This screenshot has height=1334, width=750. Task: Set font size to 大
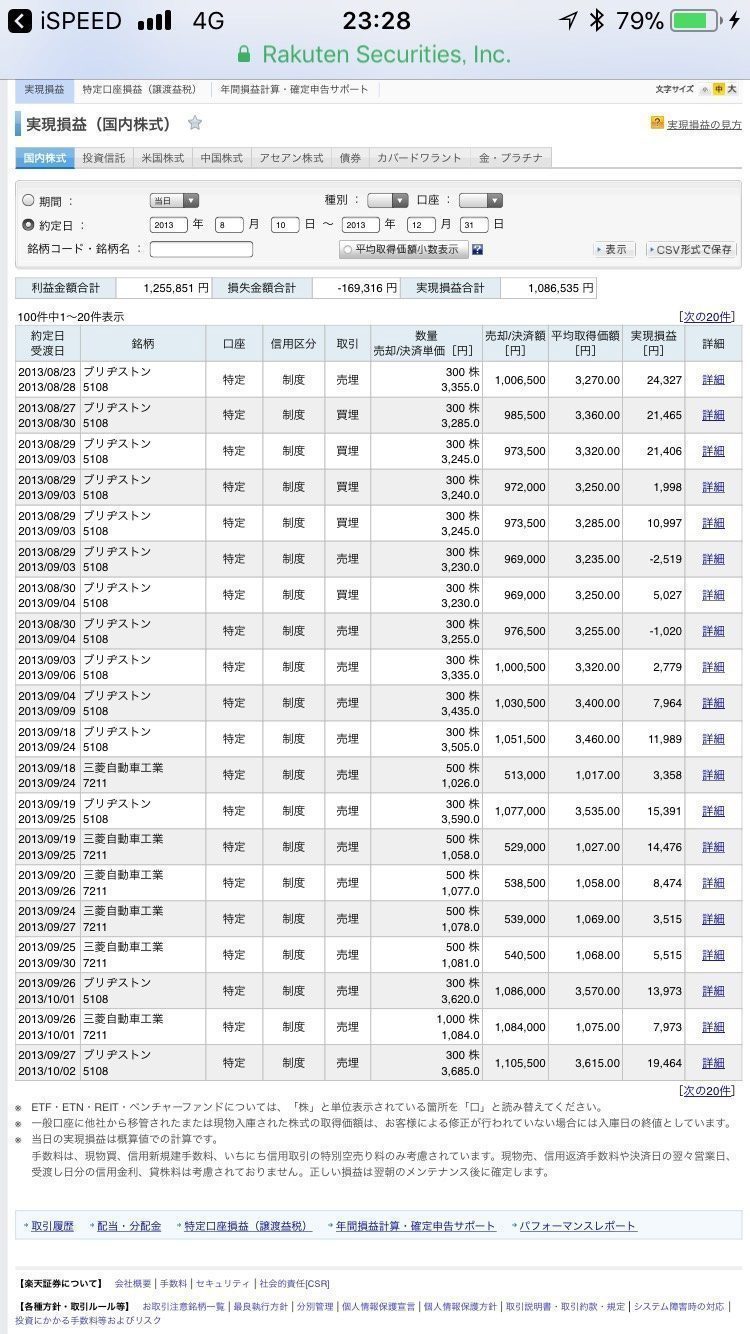732,89
